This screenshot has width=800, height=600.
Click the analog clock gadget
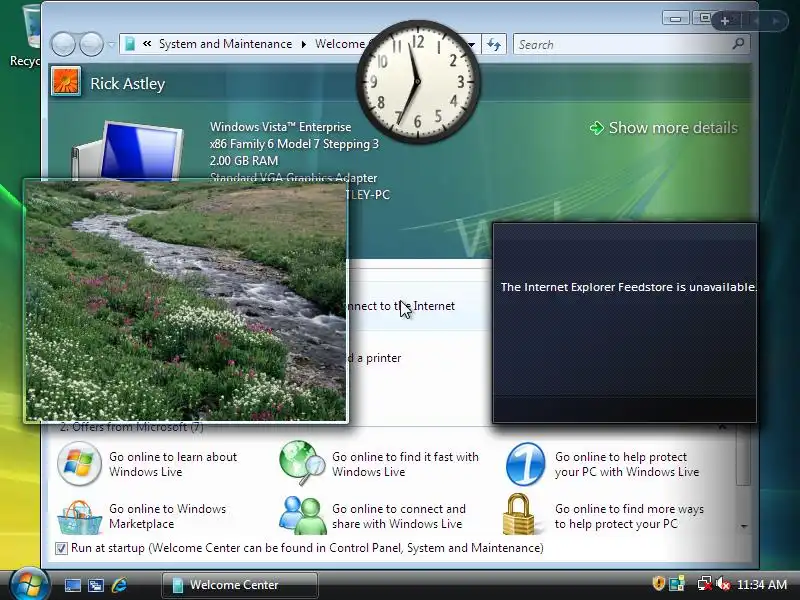418,82
